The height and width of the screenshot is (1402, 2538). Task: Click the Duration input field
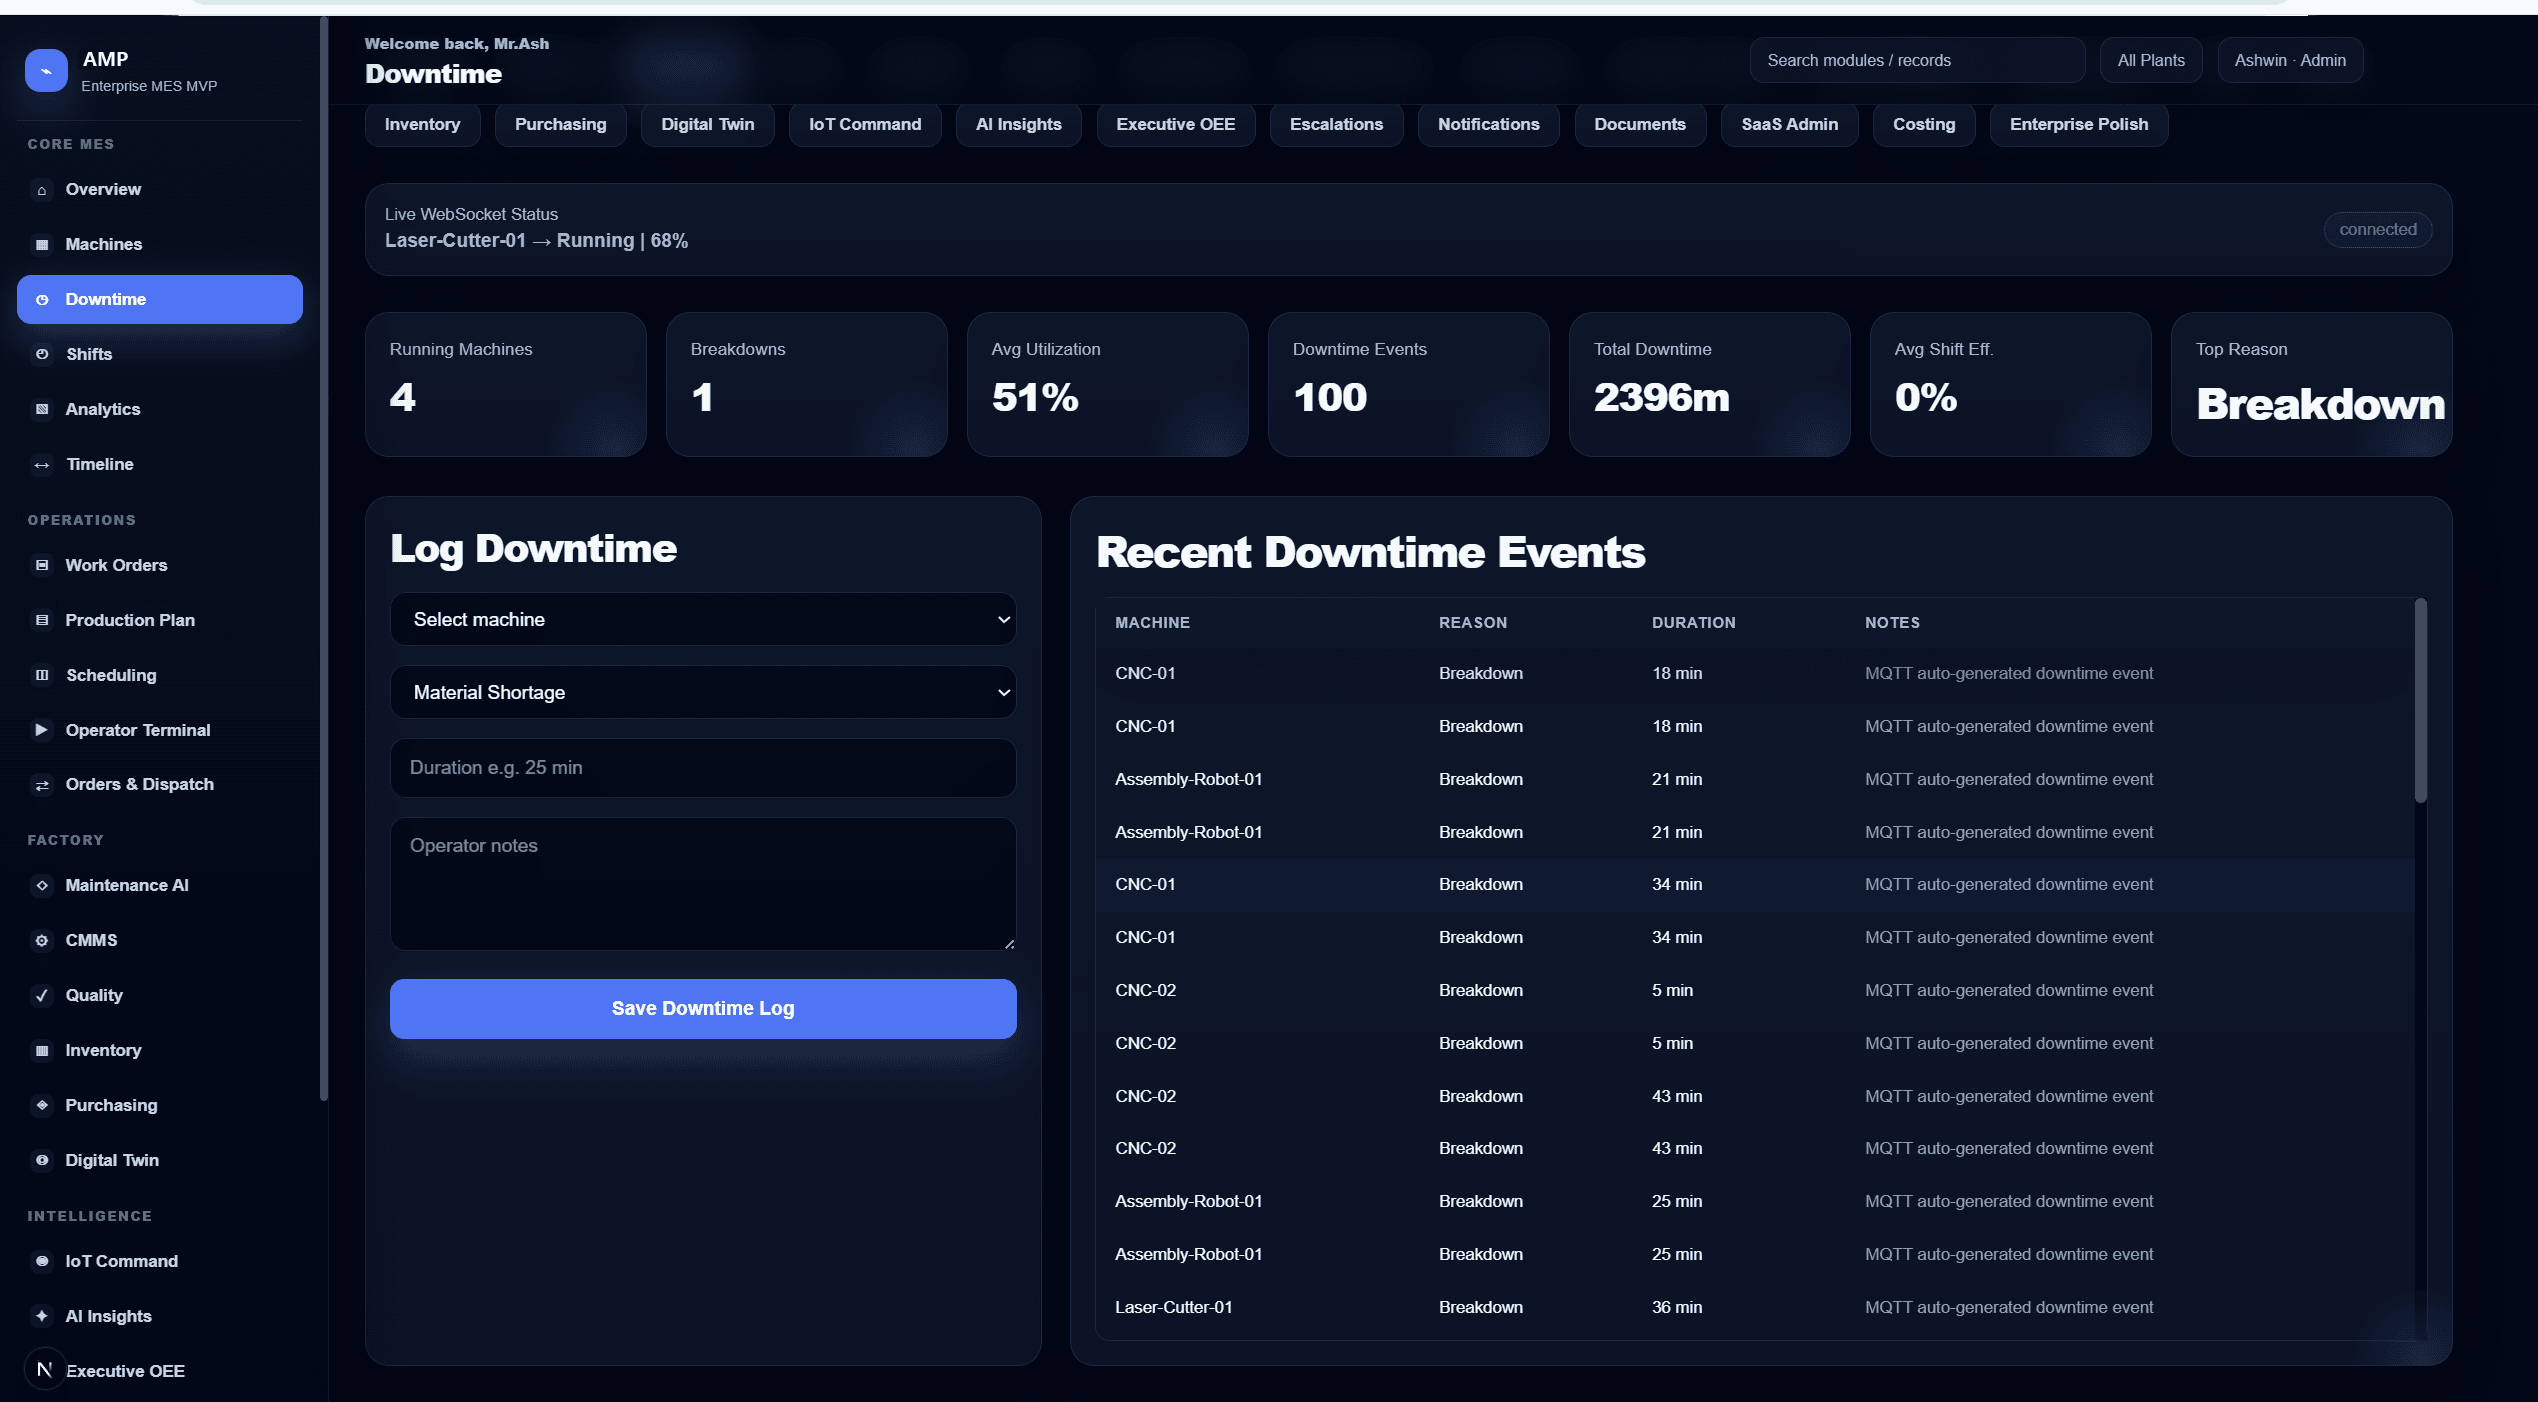point(703,768)
